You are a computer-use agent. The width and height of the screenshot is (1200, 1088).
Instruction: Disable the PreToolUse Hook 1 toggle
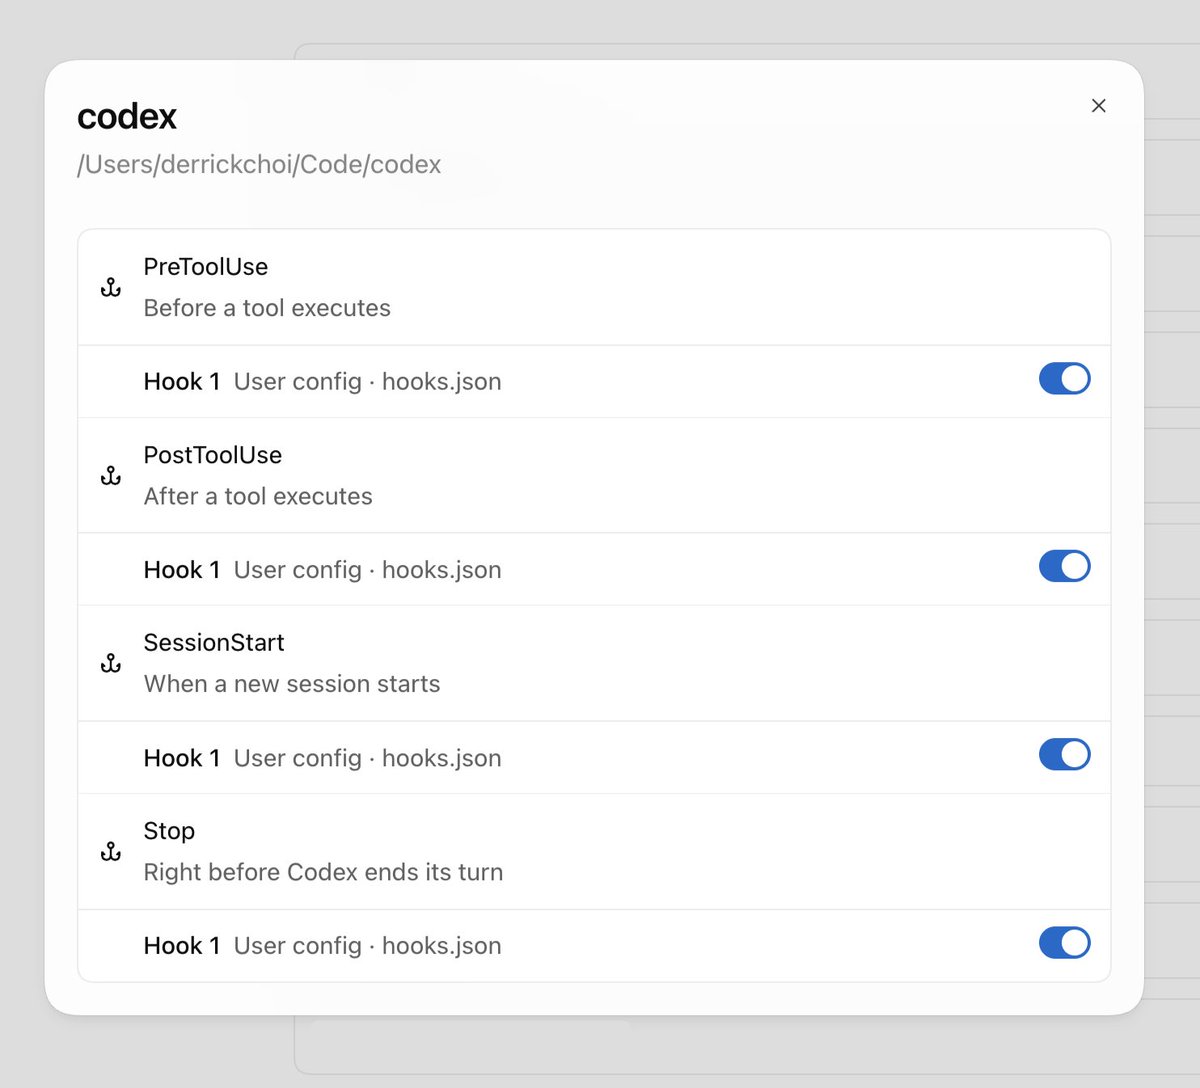pos(1064,379)
